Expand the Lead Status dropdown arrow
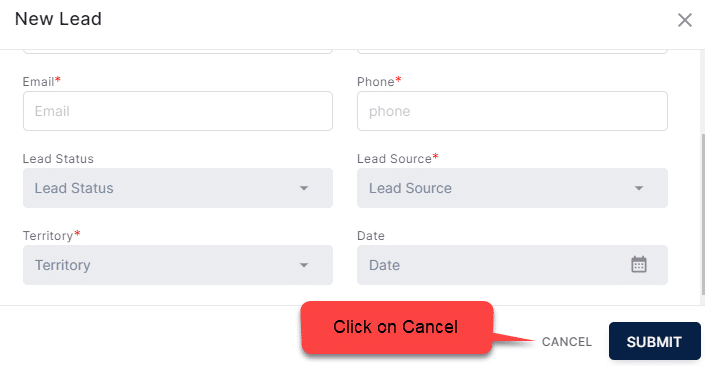This screenshot has height=366, width=705. pos(304,188)
